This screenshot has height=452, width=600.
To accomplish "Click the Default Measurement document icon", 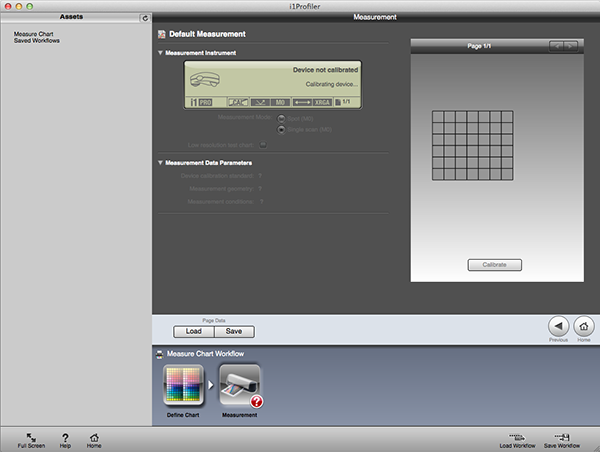I will (x=161, y=34).
